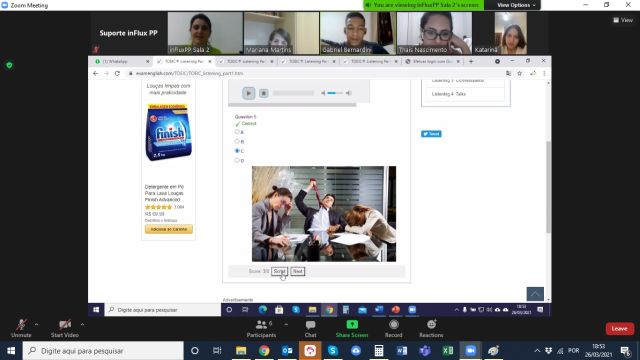Viewport: 640px width, 360px height.
Task: Select radio option A
Action: (x=237, y=132)
